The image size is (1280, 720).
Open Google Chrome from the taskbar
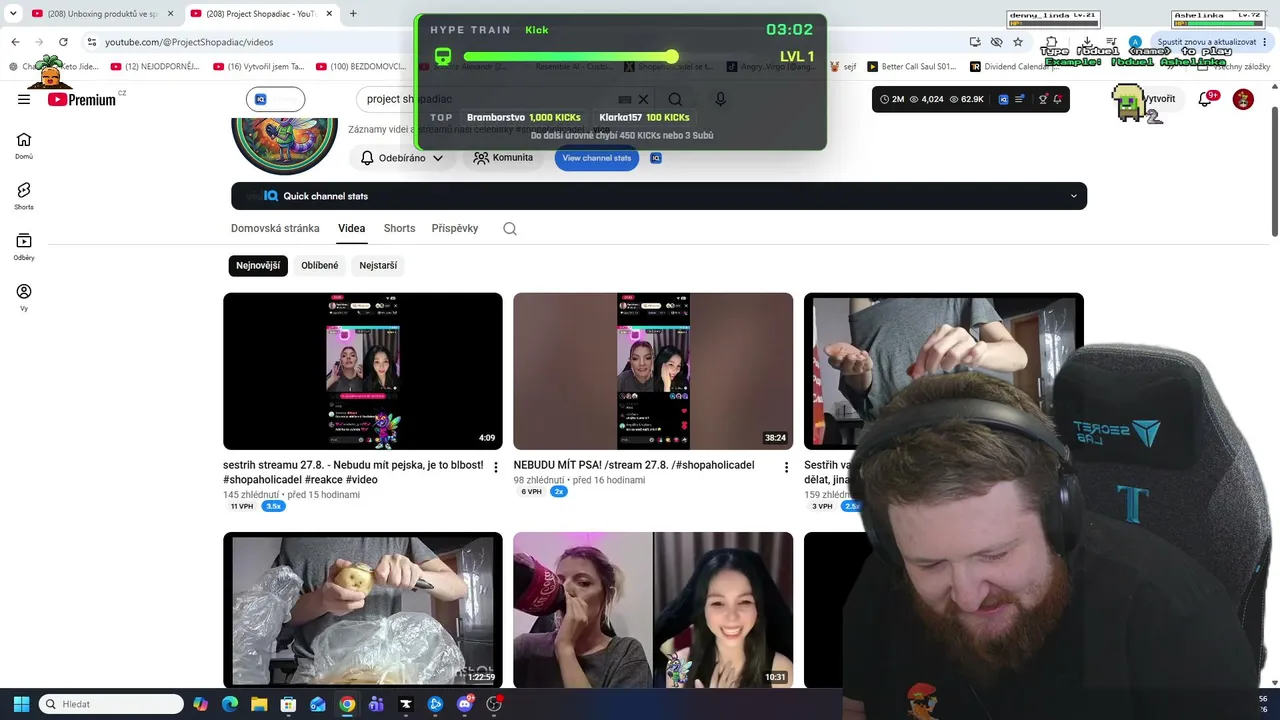(x=347, y=704)
